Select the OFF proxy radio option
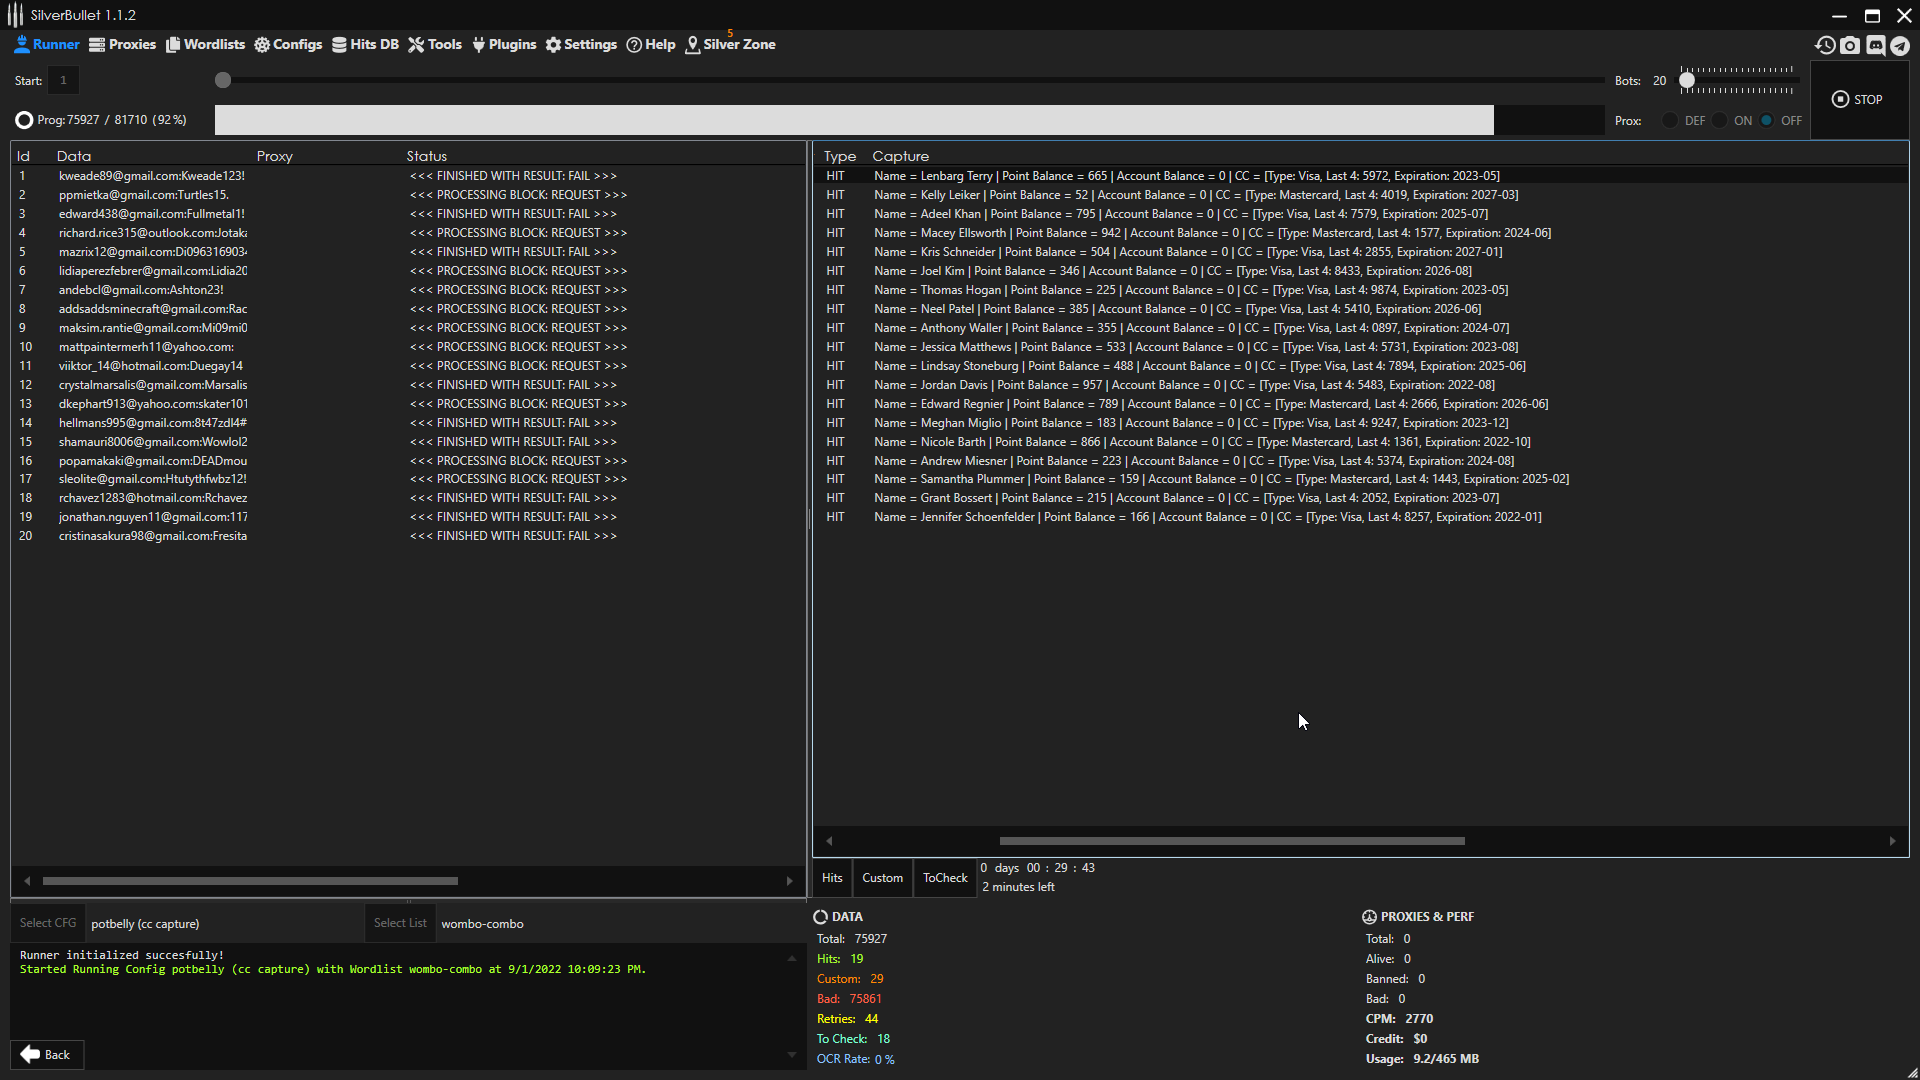The height and width of the screenshot is (1080, 1920). (1767, 120)
